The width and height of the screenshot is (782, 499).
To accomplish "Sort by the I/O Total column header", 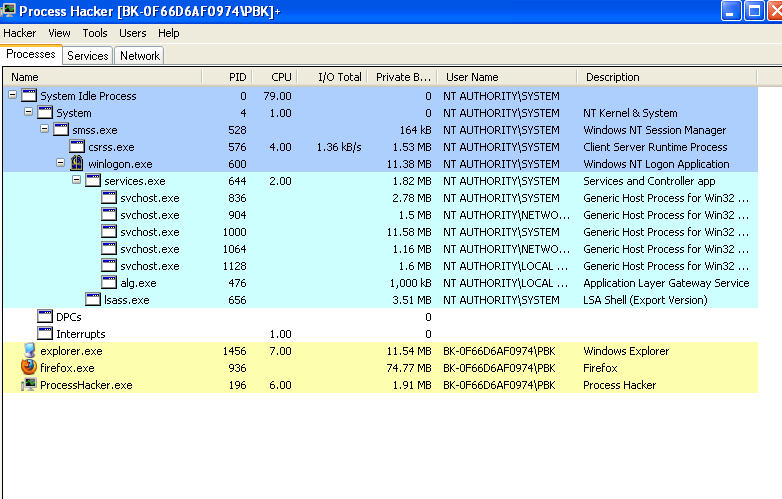I will coord(333,77).
